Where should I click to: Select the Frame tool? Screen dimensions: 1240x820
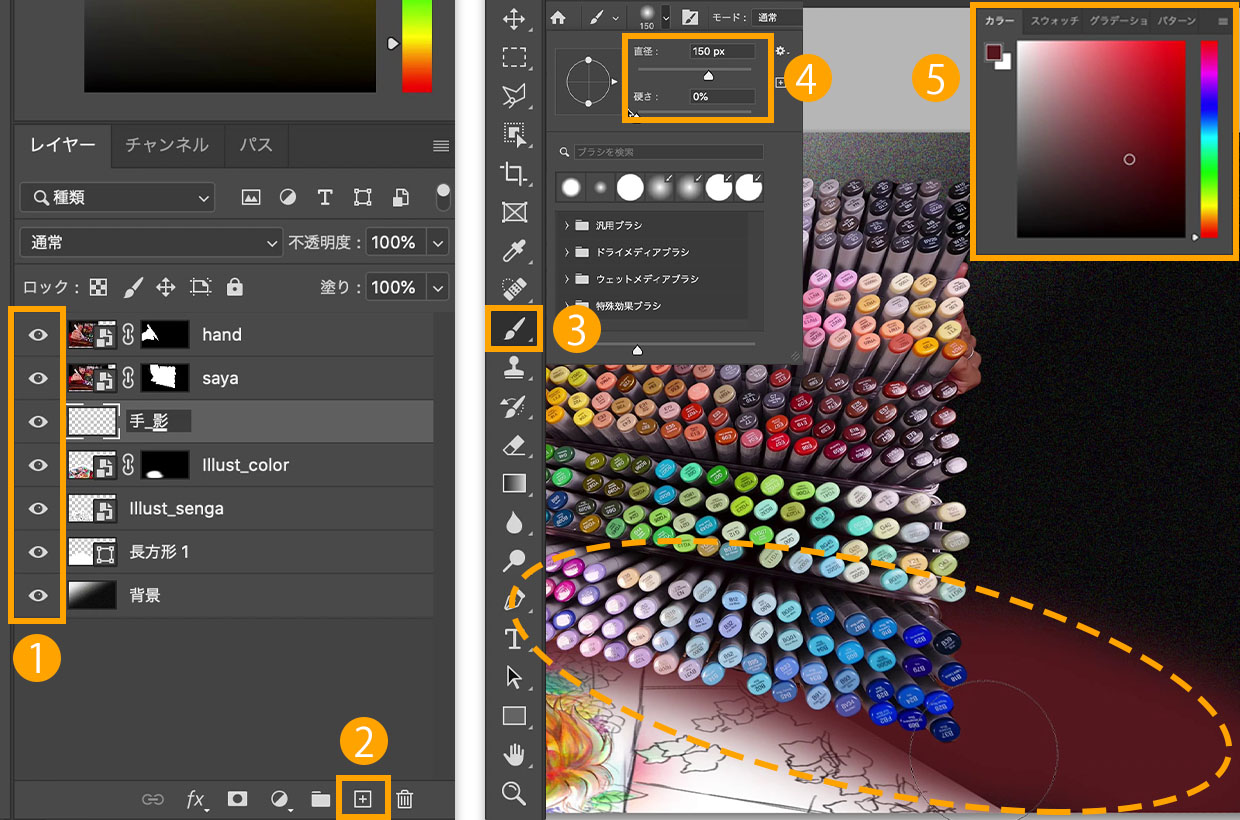[x=514, y=211]
